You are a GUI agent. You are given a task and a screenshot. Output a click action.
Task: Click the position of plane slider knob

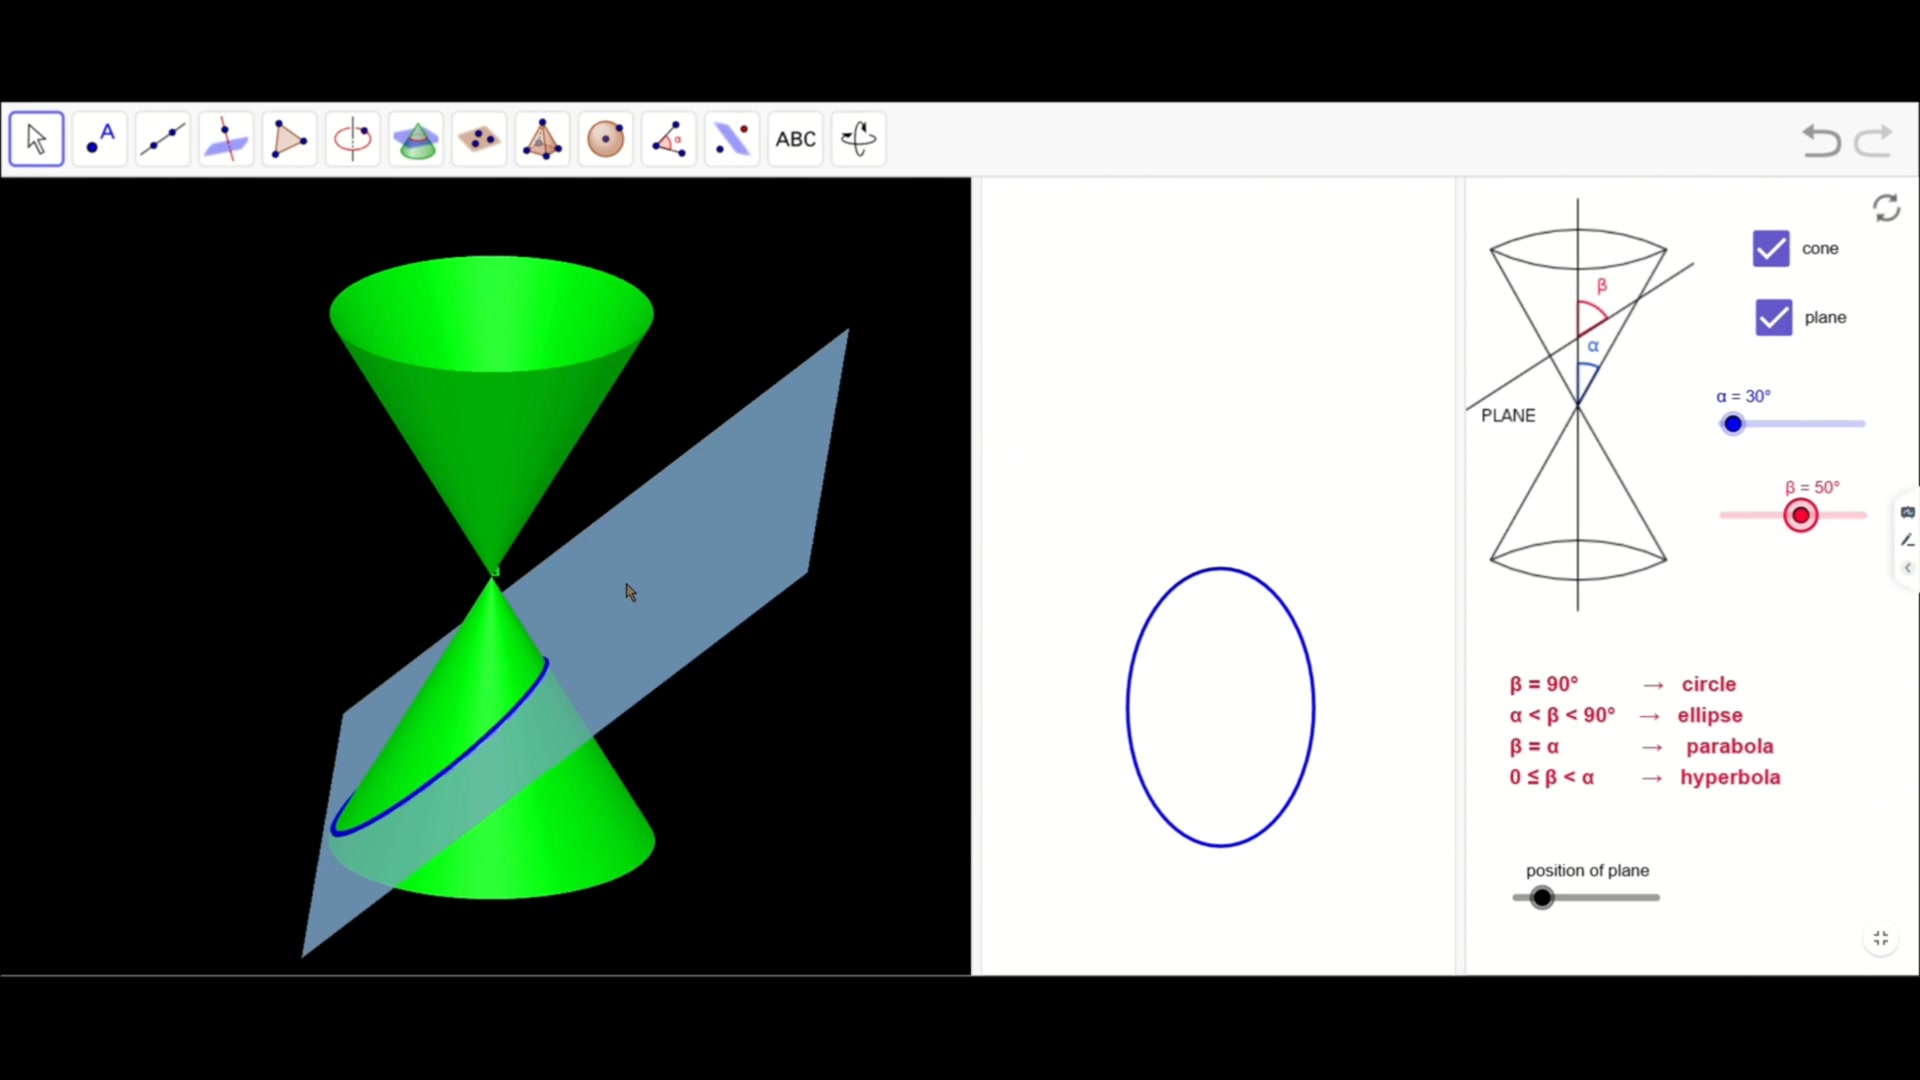[1542, 898]
